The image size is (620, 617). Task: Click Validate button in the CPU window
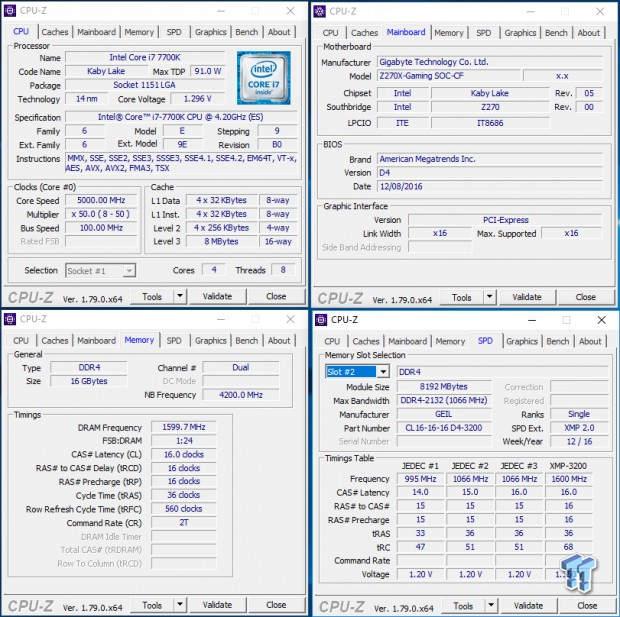(x=217, y=296)
